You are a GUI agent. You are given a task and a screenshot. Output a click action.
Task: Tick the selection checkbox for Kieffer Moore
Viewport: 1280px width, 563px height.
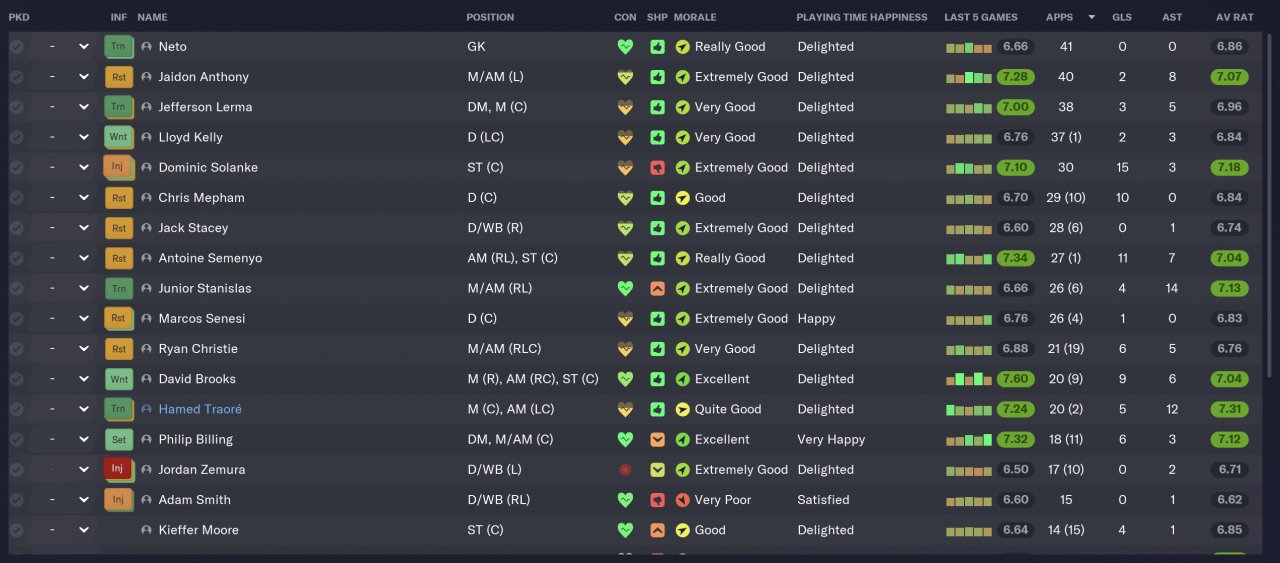tap(17, 530)
